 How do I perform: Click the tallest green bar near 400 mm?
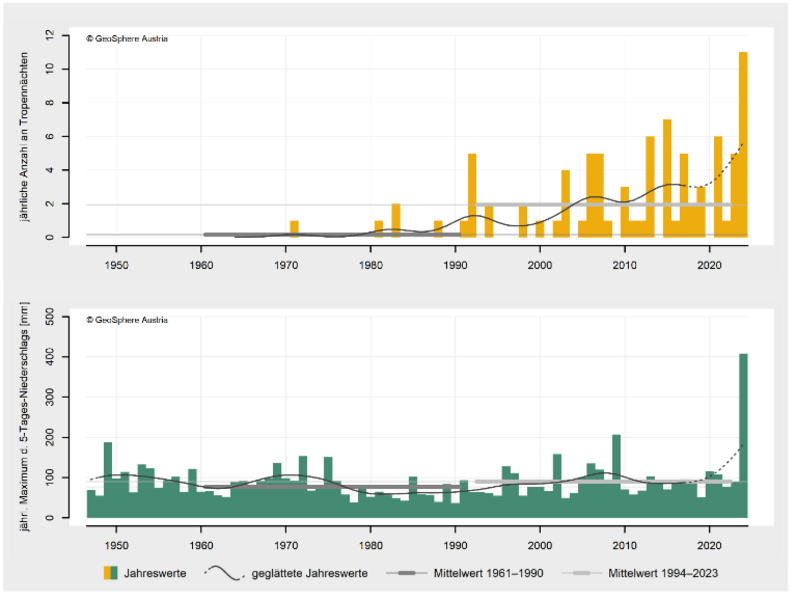point(743,435)
